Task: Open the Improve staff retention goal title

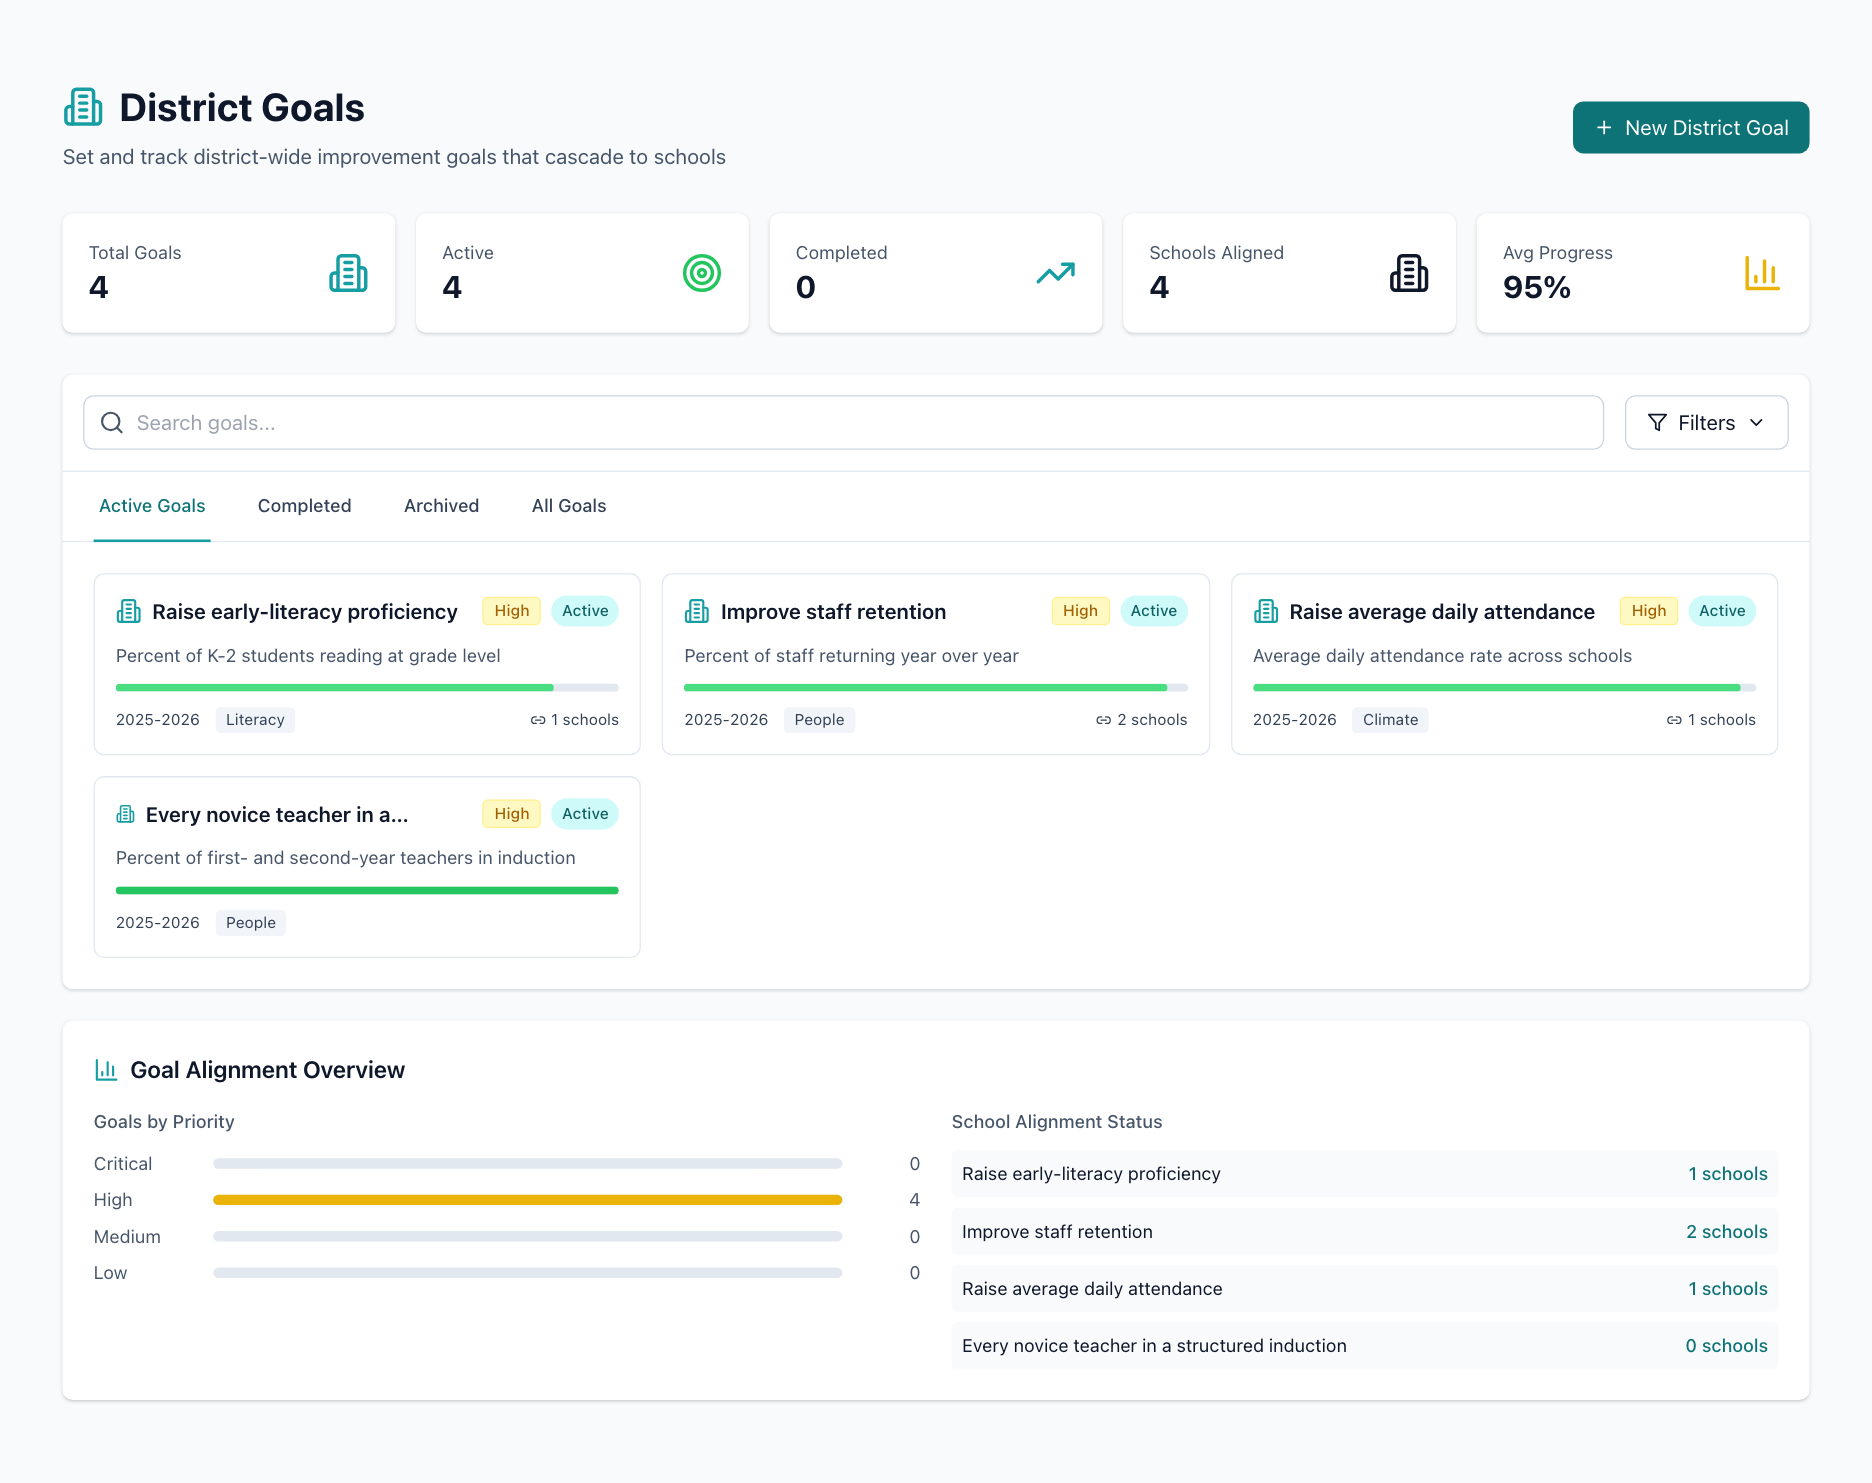Action: [x=833, y=612]
